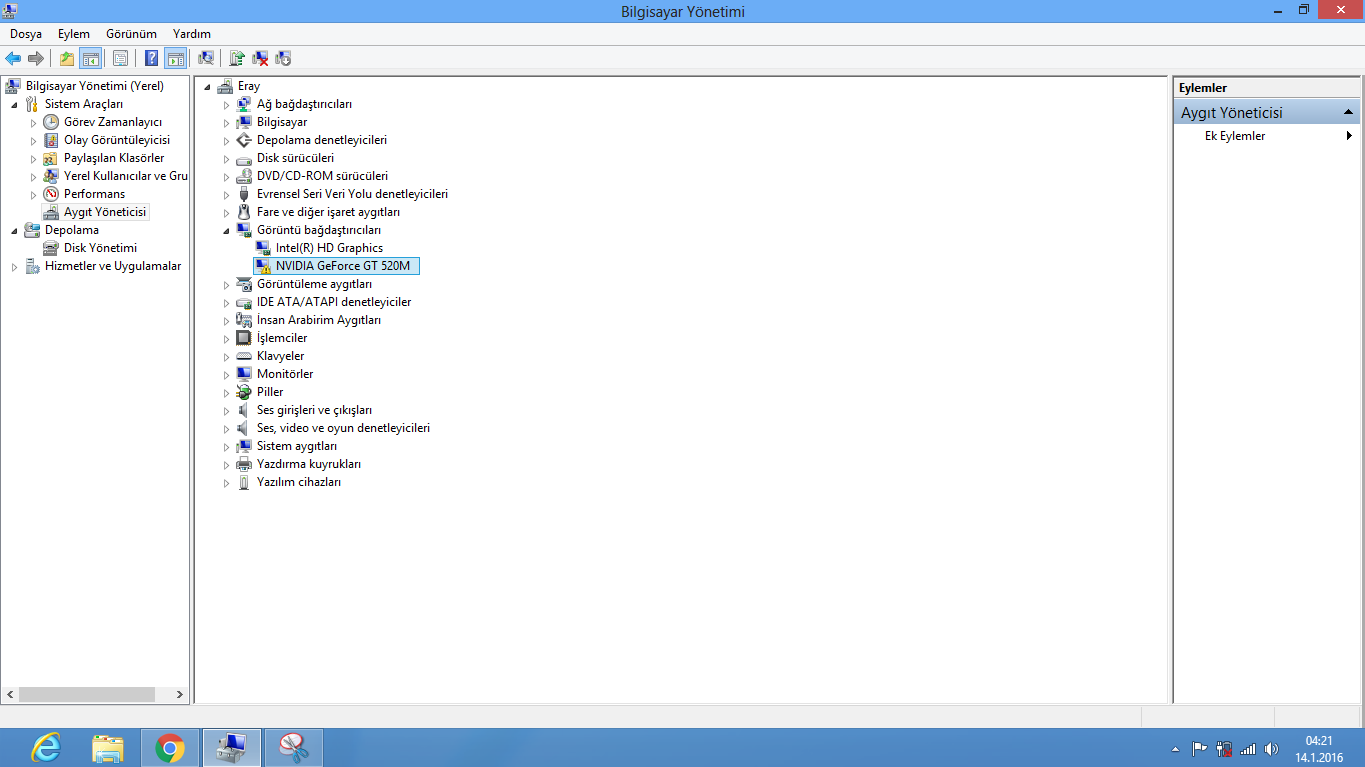Viewport: 1365px width, 767px height.
Task: Click the volume speaker tray icon
Action: [1271, 749]
